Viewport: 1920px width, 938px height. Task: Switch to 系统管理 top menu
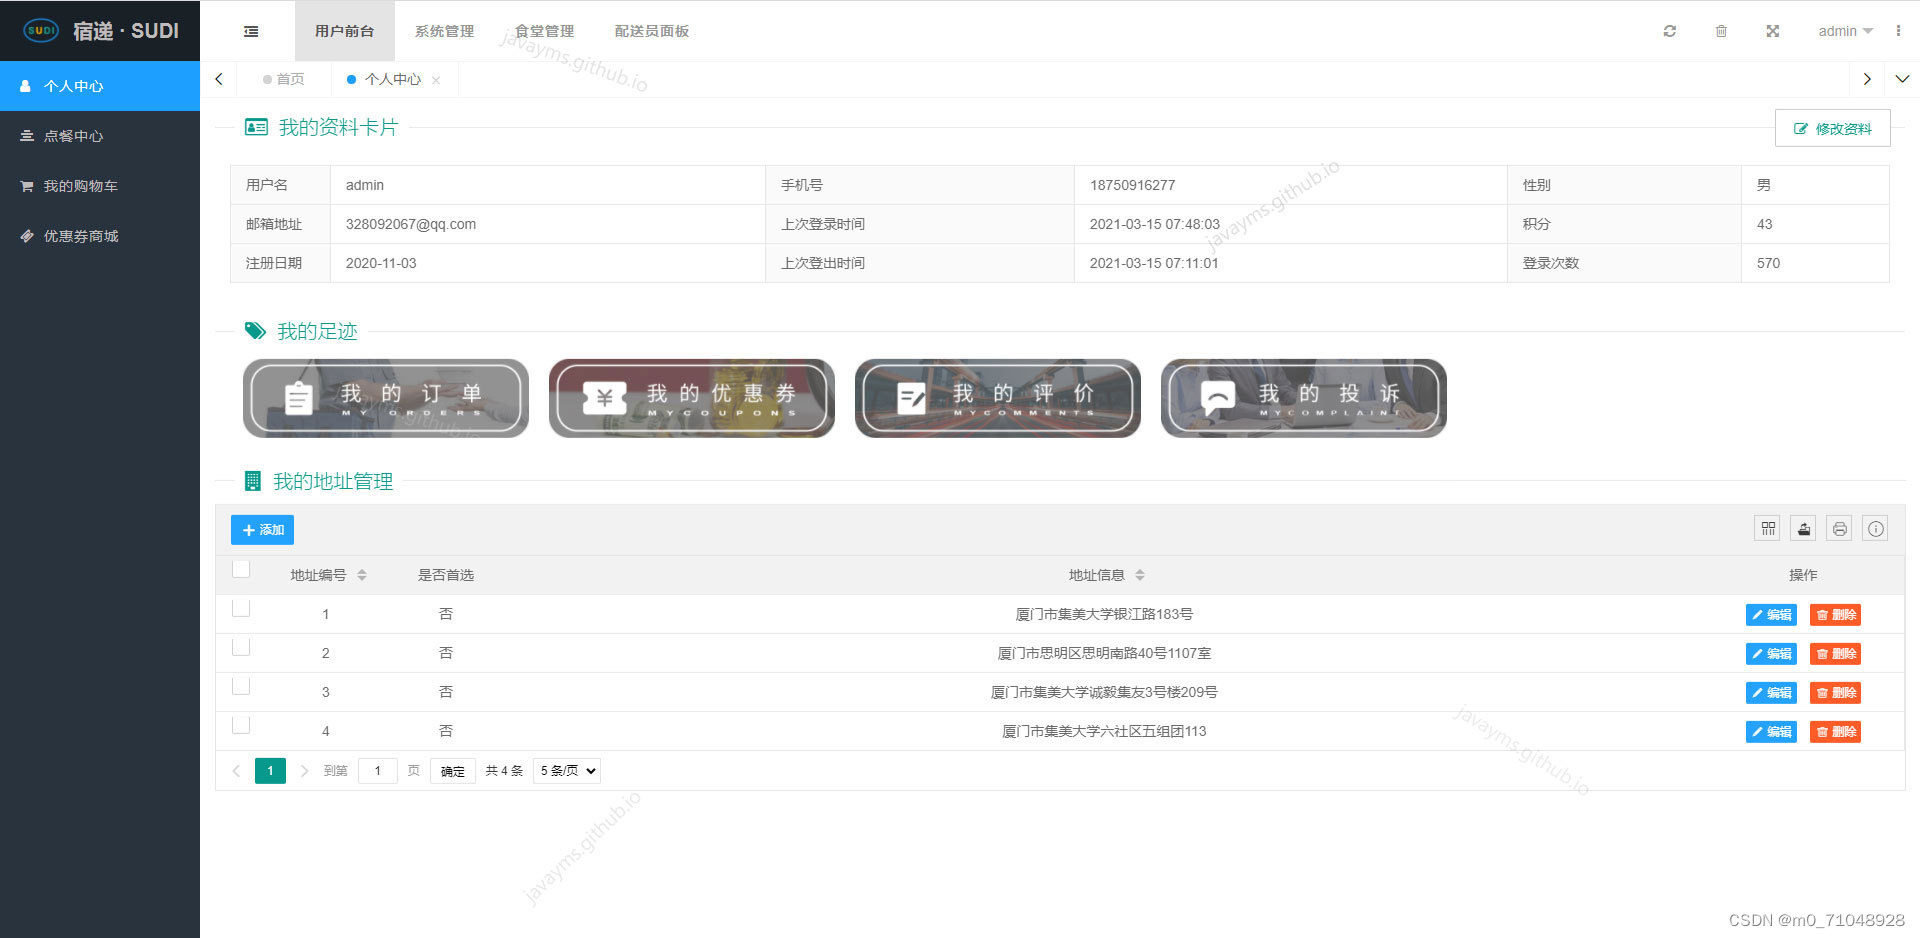click(445, 31)
